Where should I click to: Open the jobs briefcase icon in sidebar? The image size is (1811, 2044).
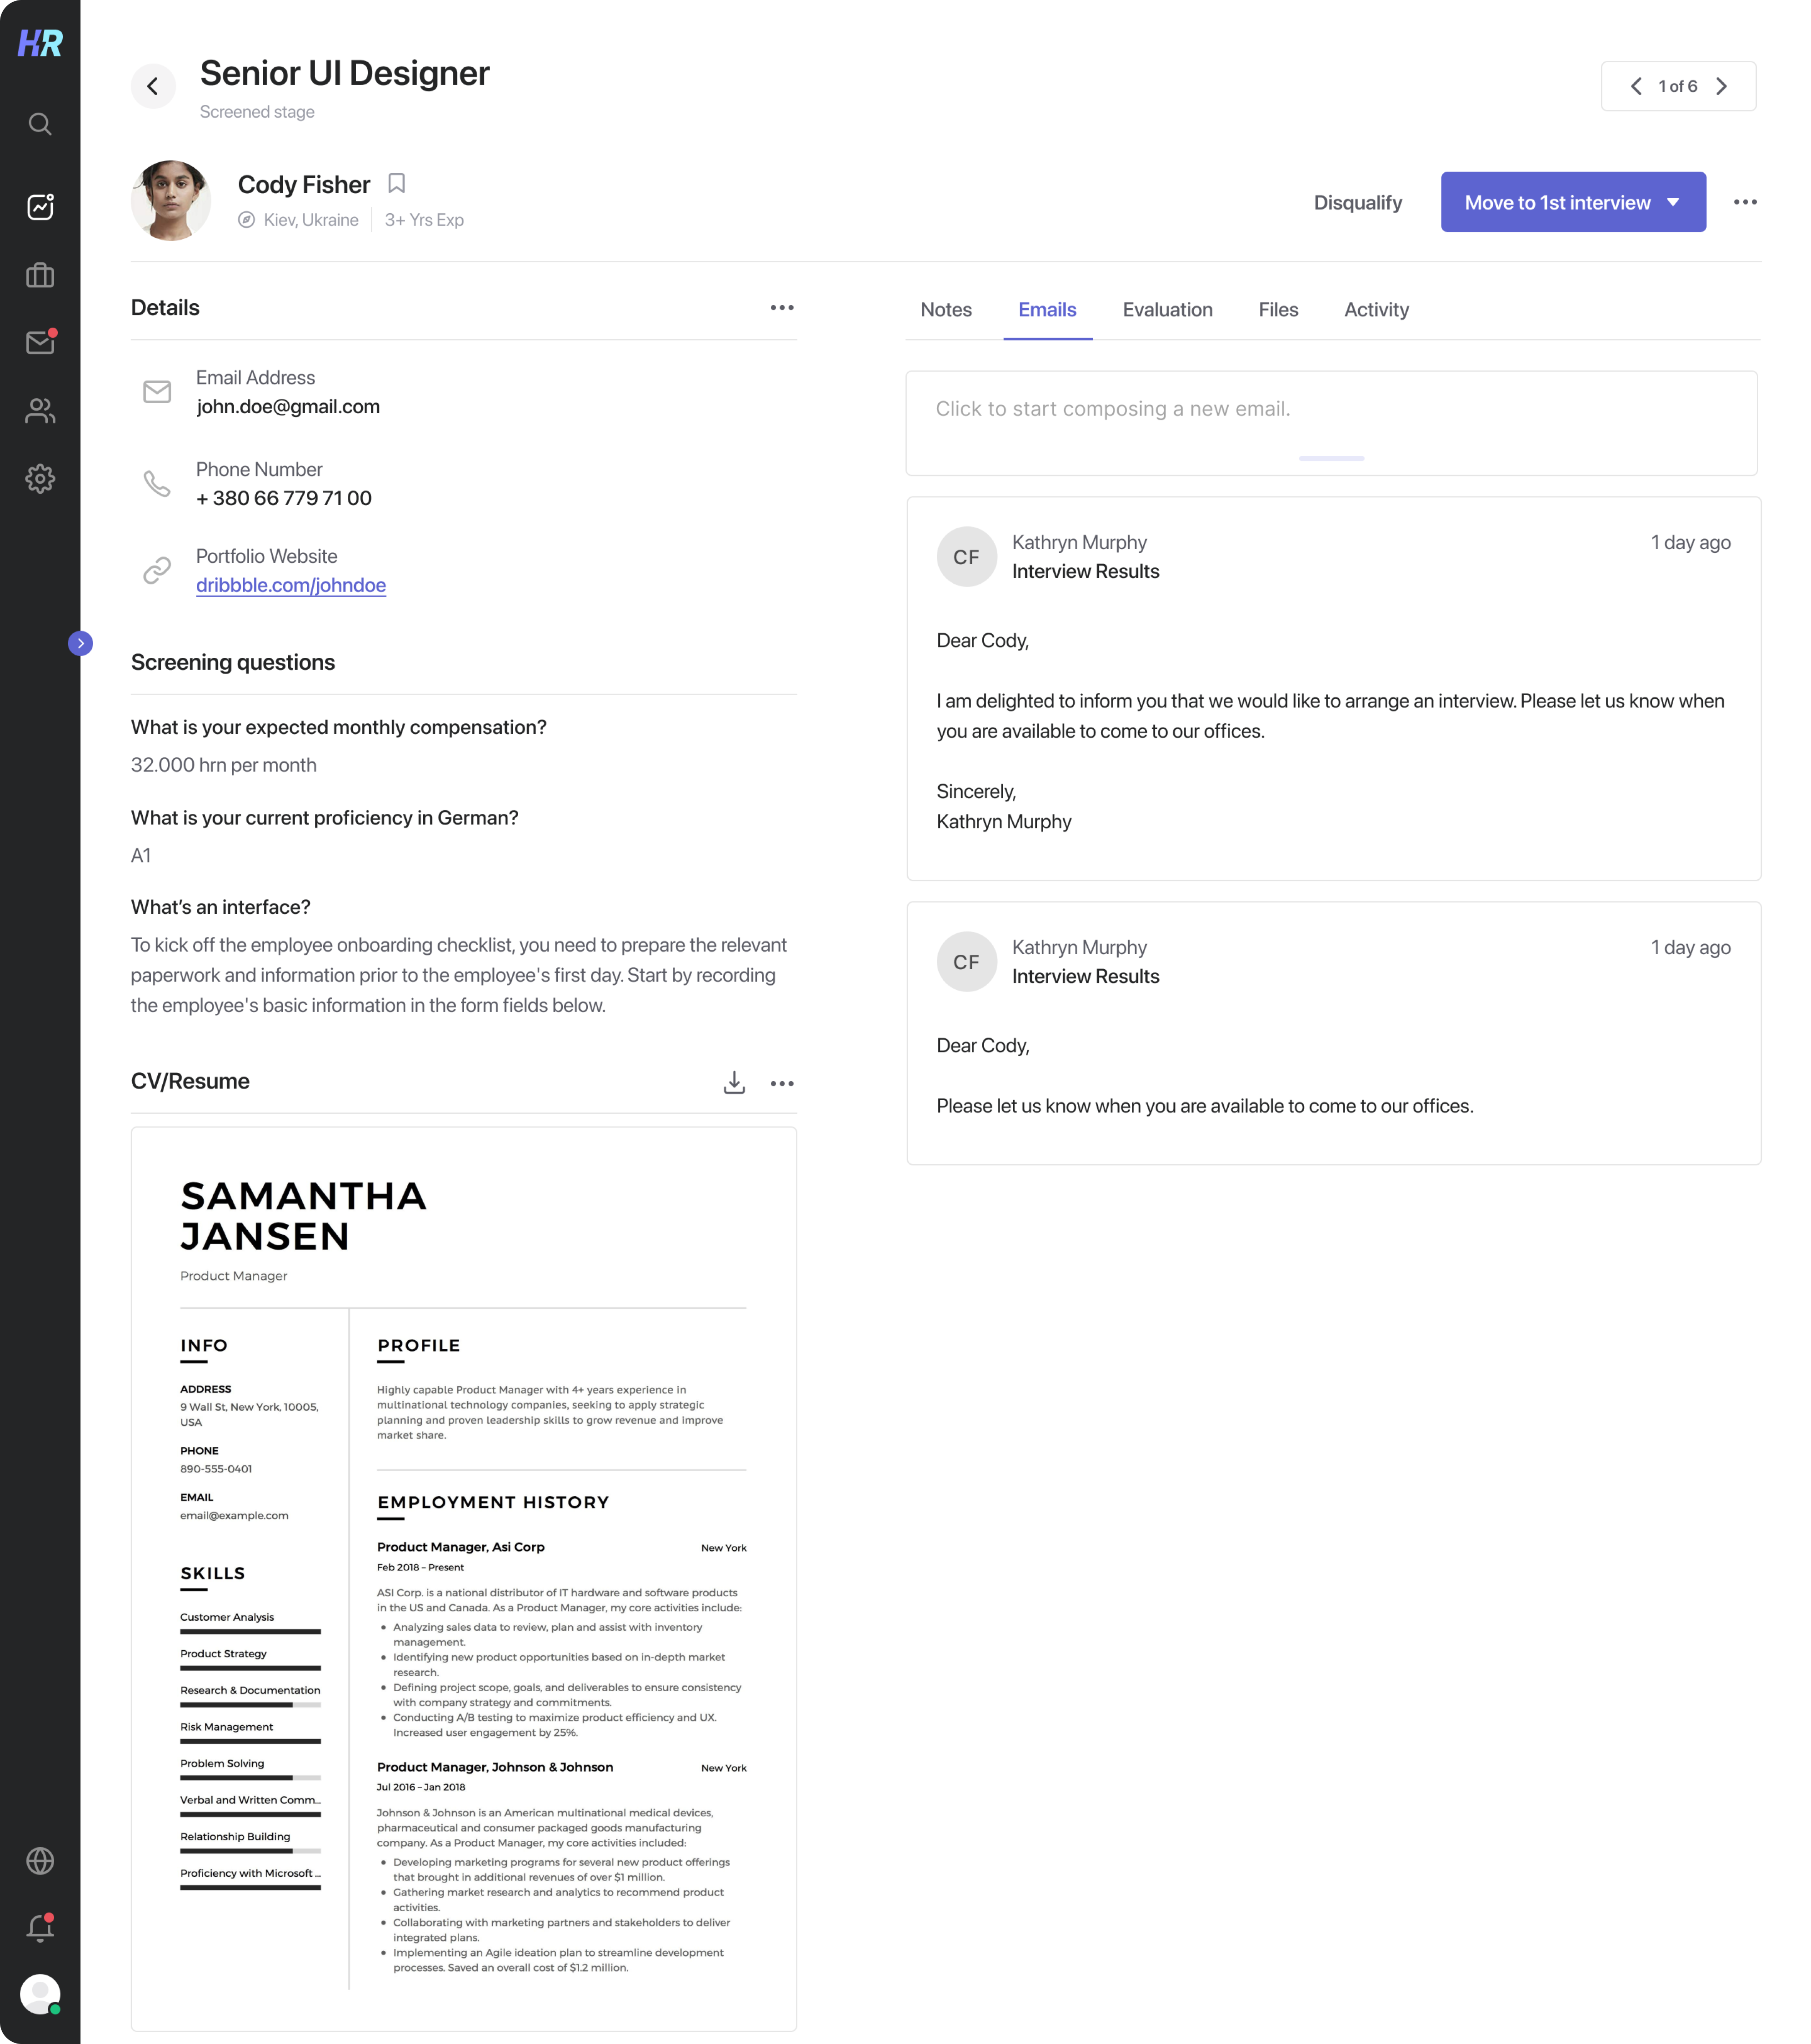click(40, 275)
